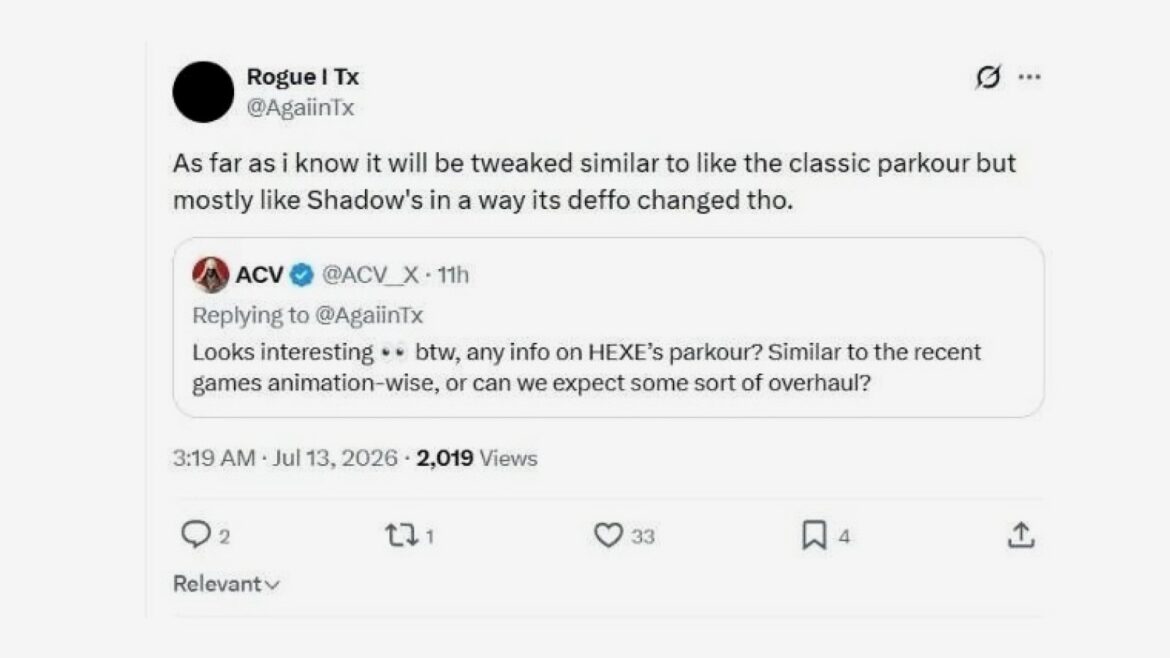Open the quoted tweet text about HEXE's parkour
Image resolution: width=1170 pixels, height=658 pixels.
click(586, 368)
